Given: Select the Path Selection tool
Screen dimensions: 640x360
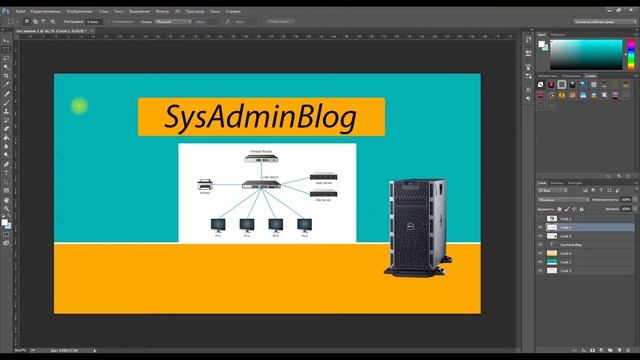Looking at the screenshot, I should pyautogui.click(x=6, y=182).
